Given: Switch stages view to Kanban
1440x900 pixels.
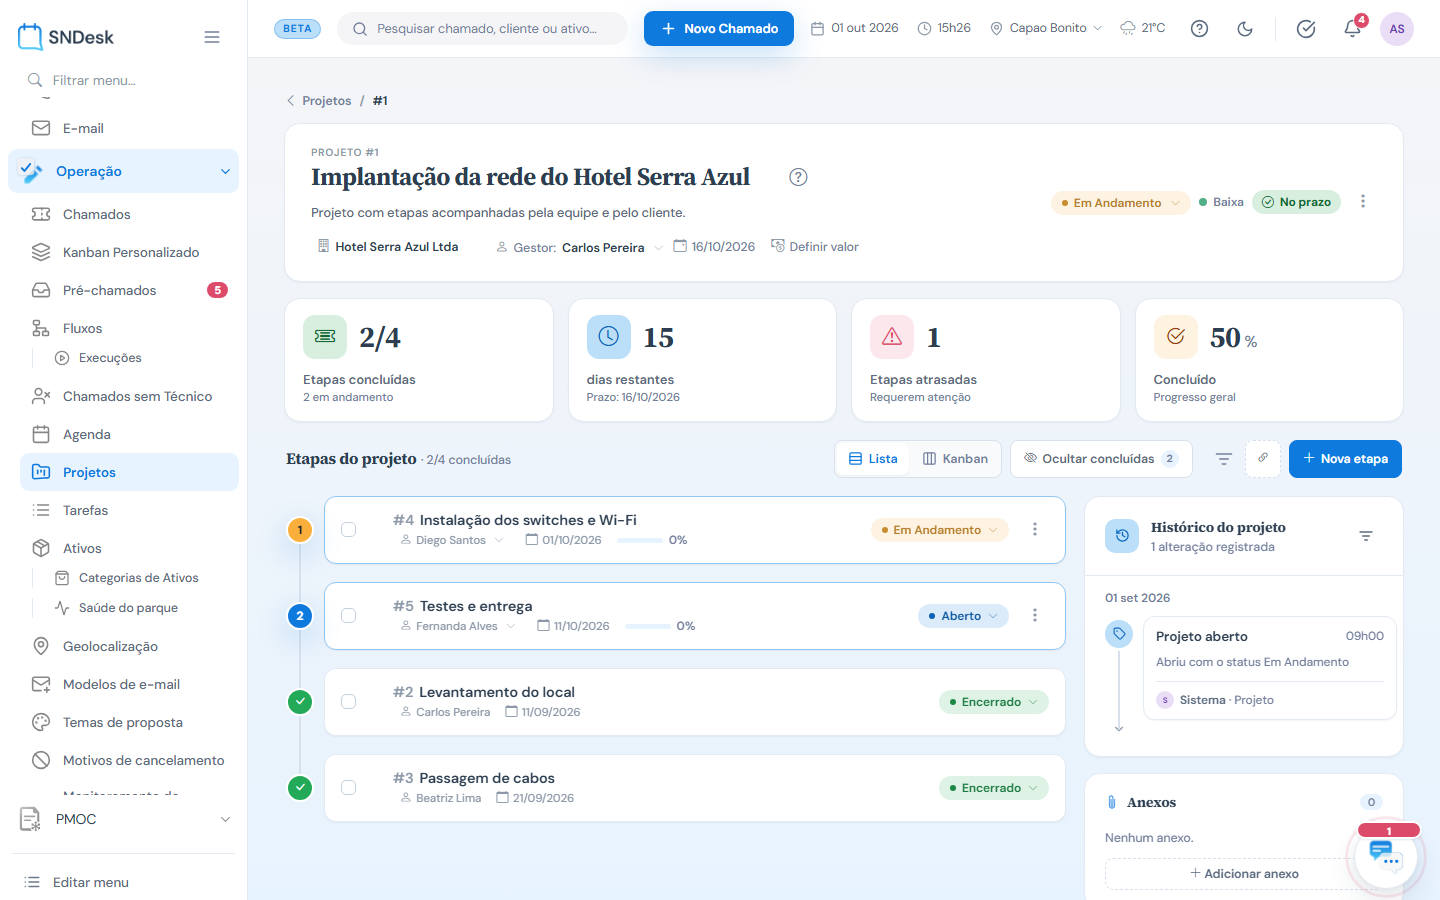Looking at the screenshot, I should click(955, 459).
